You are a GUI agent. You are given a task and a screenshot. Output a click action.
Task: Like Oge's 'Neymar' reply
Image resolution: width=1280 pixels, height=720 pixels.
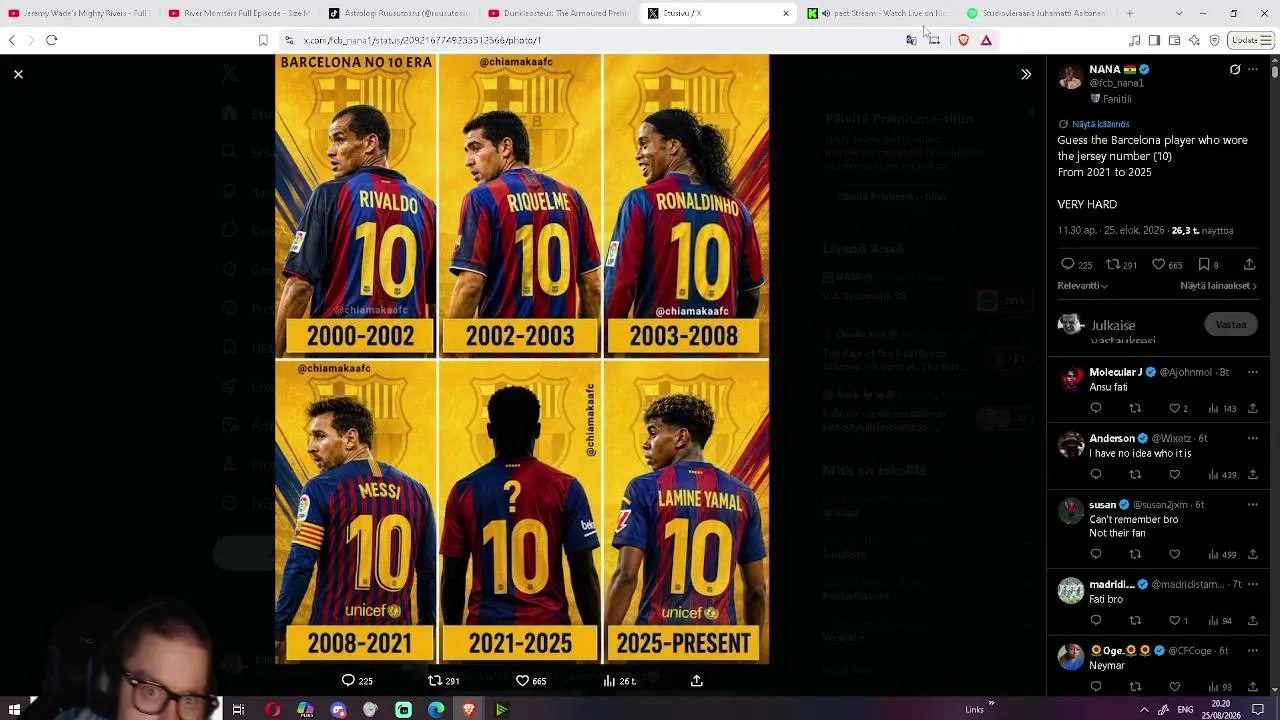(x=1175, y=686)
